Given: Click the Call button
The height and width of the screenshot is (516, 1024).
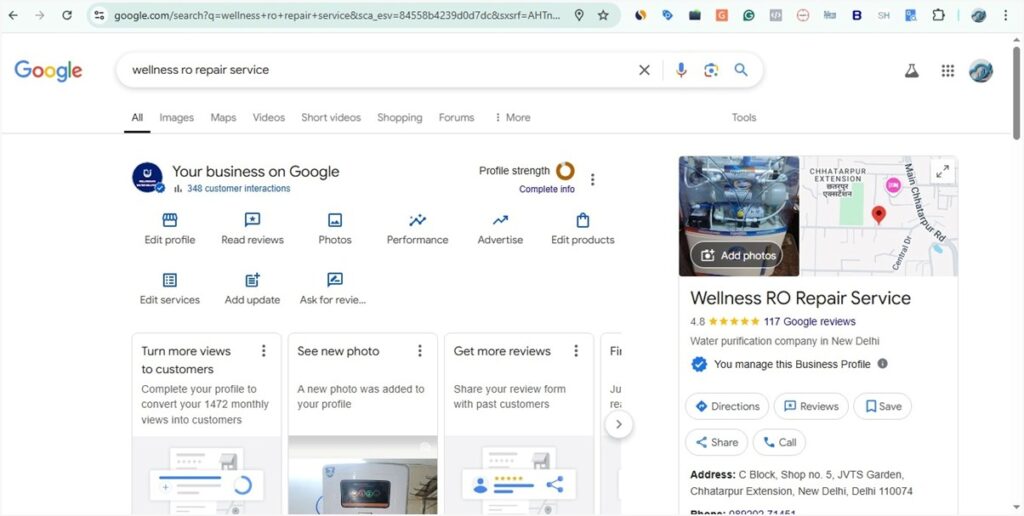Looking at the screenshot, I should (779, 442).
